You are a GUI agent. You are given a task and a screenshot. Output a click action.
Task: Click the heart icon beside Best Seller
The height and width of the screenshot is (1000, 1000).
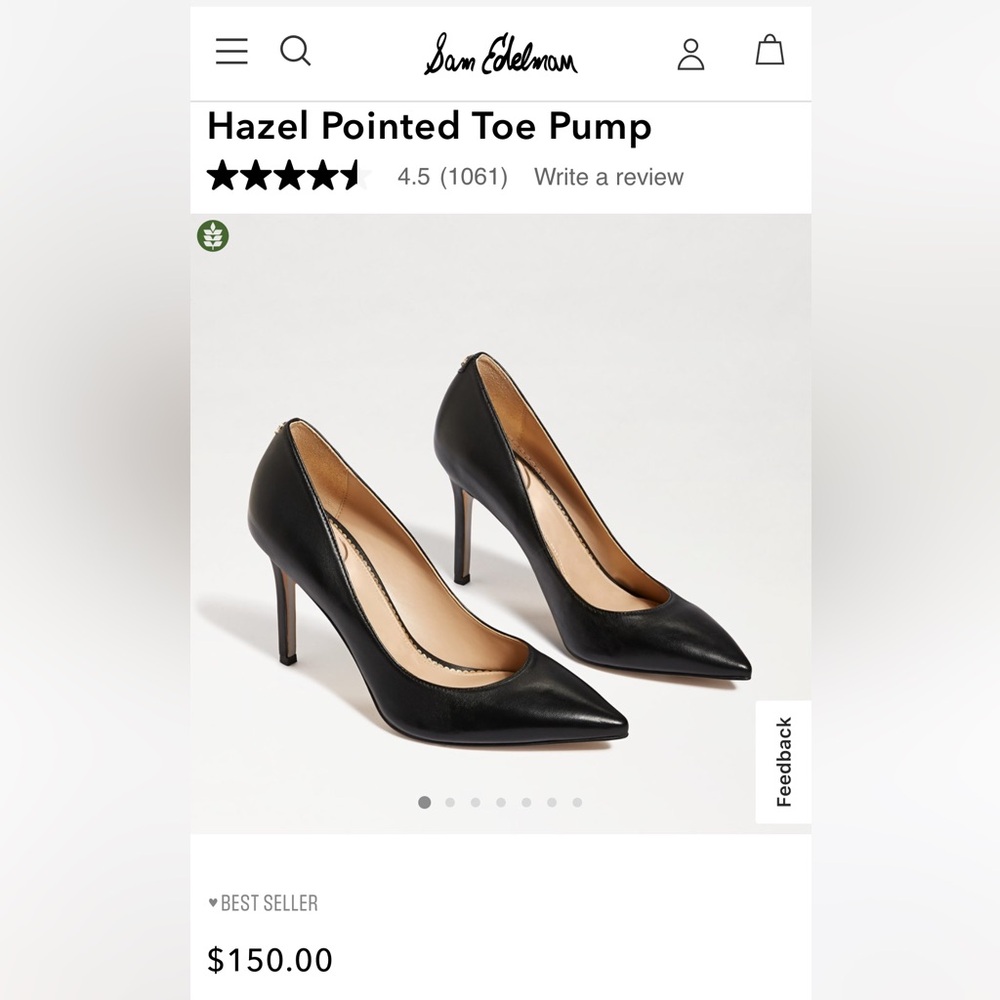(x=211, y=903)
